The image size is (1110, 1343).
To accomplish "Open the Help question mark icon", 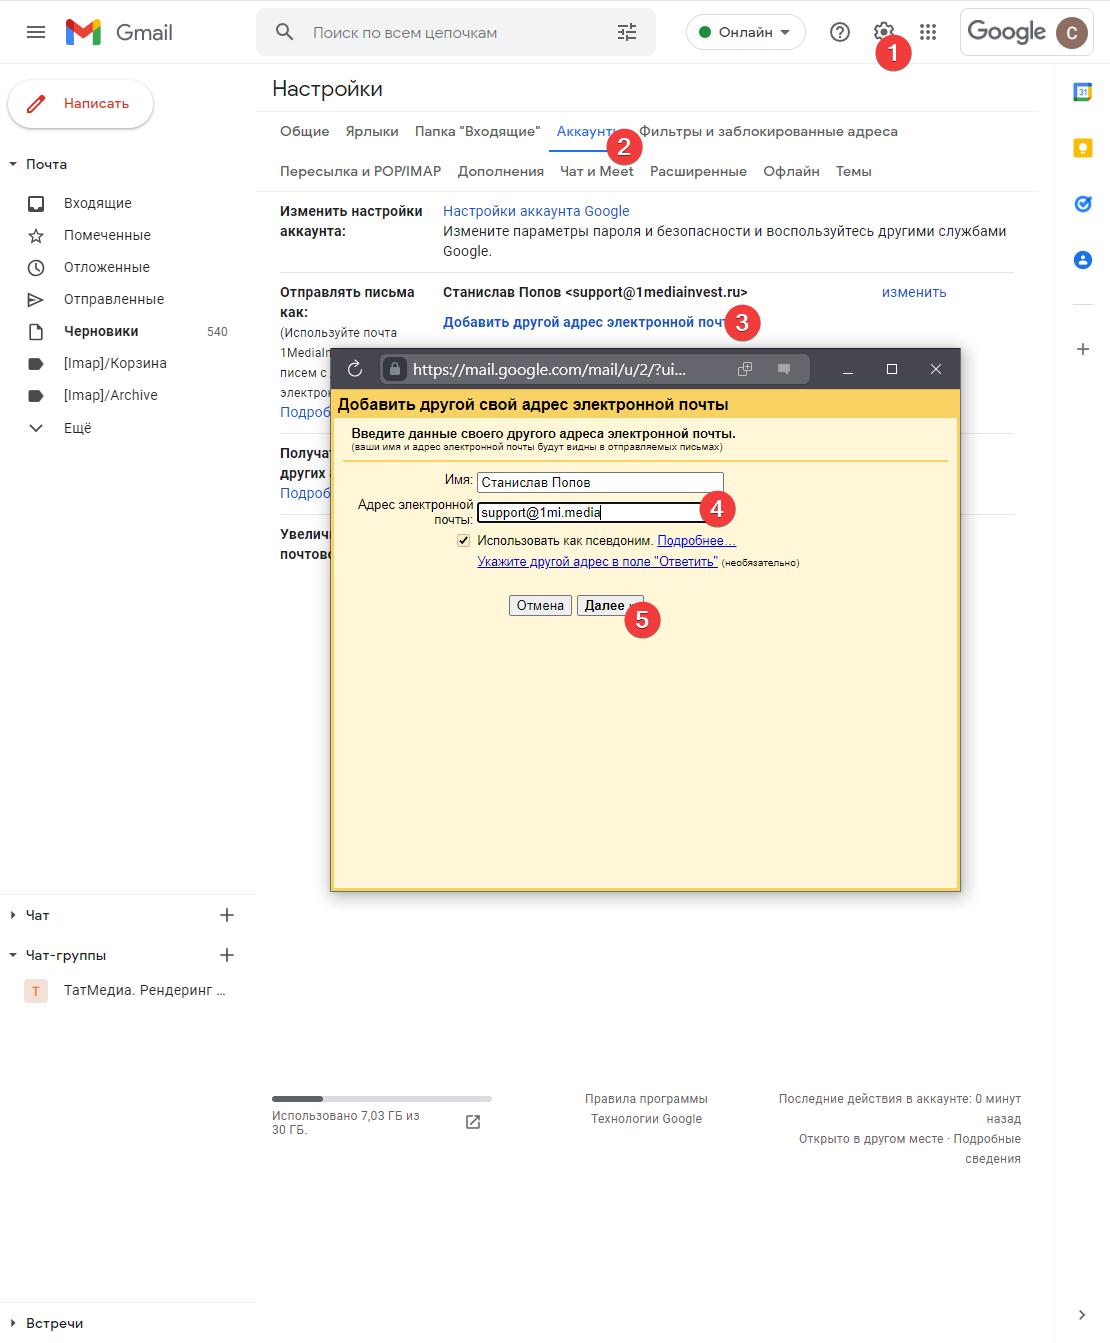I will click(840, 32).
